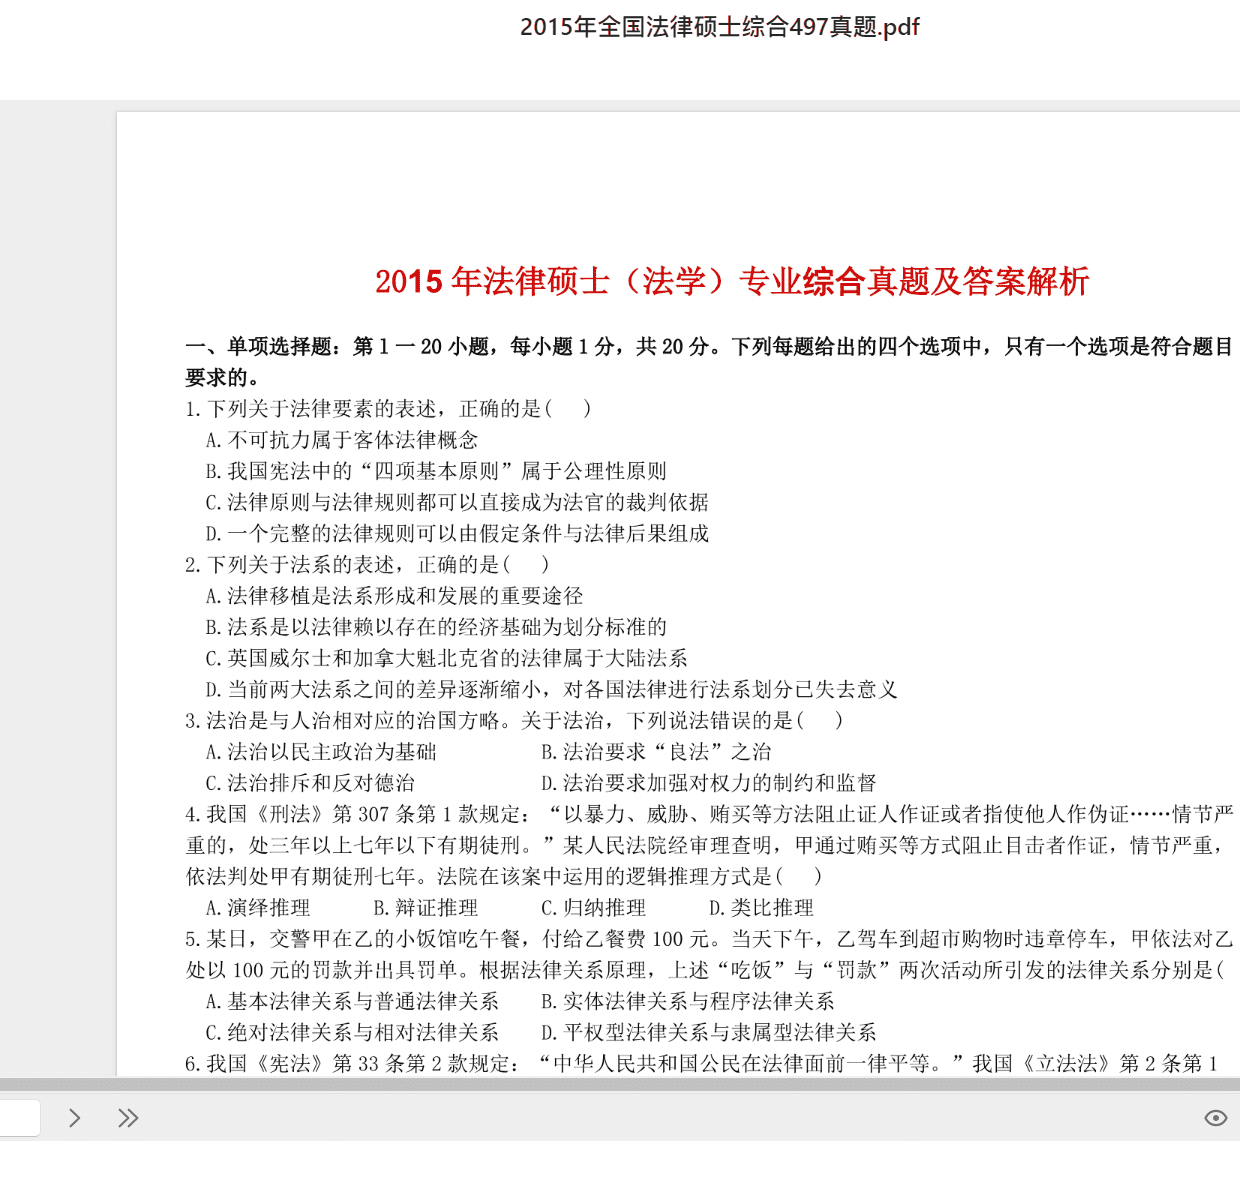Select option A 演绎推理
Image resolution: width=1240 pixels, height=1180 pixels.
click(x=258, y=908)
